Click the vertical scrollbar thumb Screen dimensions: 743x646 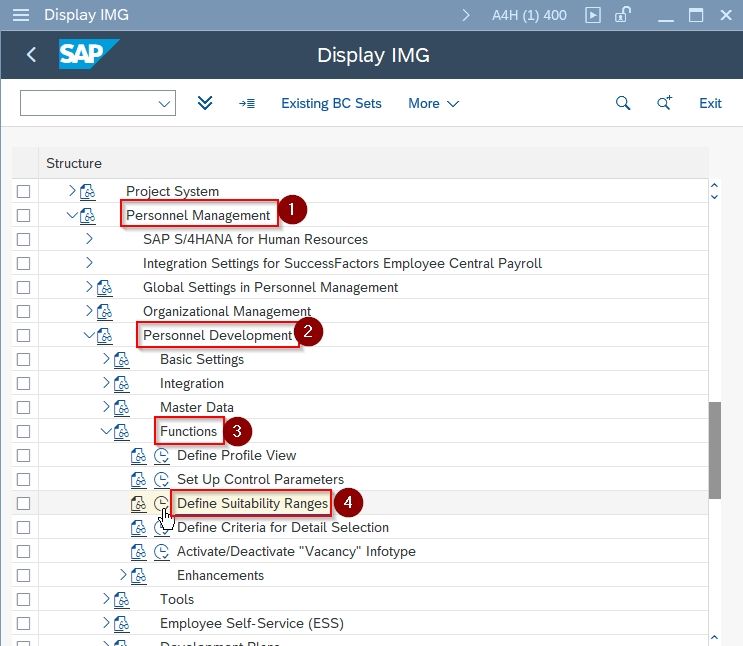[715, 450]
